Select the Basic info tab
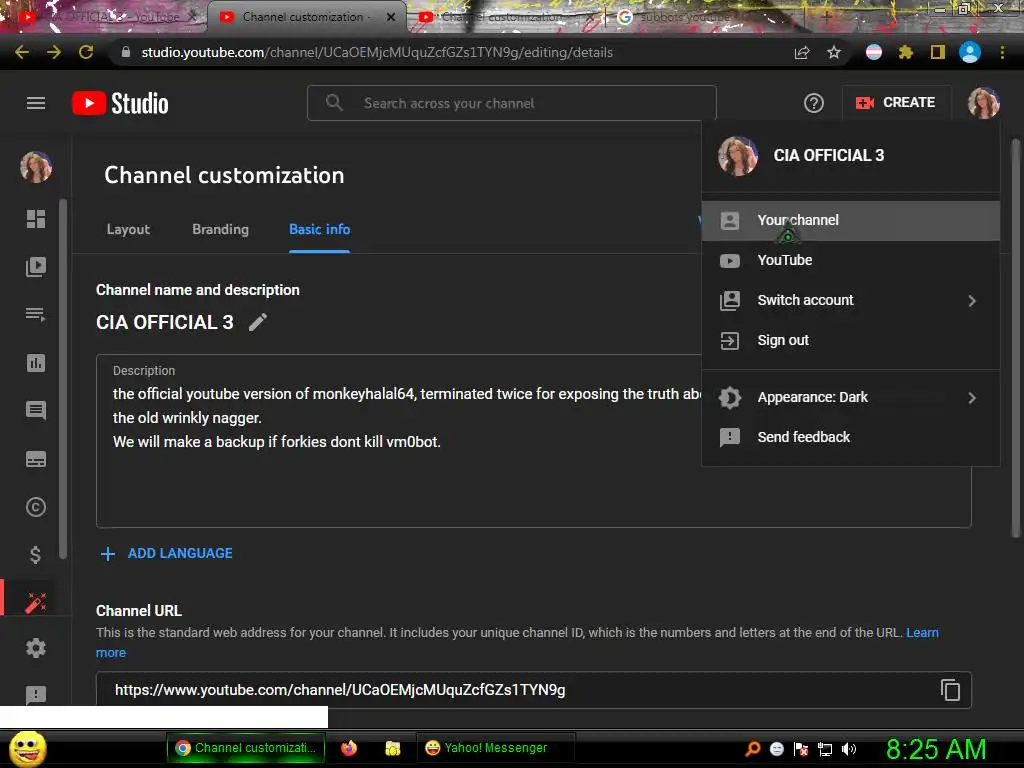Viewport: 1024px width, 768px height. (319, 229)
